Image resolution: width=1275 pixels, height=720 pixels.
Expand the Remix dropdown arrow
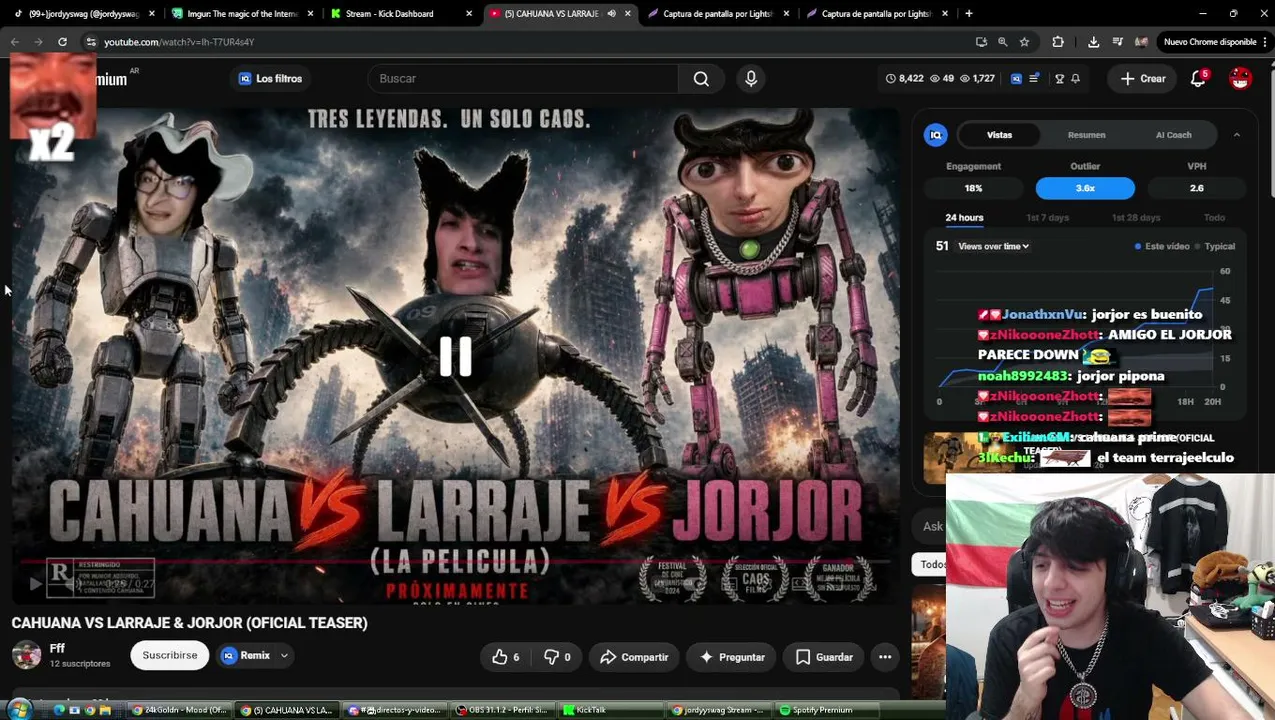click(x=284, y=656)
